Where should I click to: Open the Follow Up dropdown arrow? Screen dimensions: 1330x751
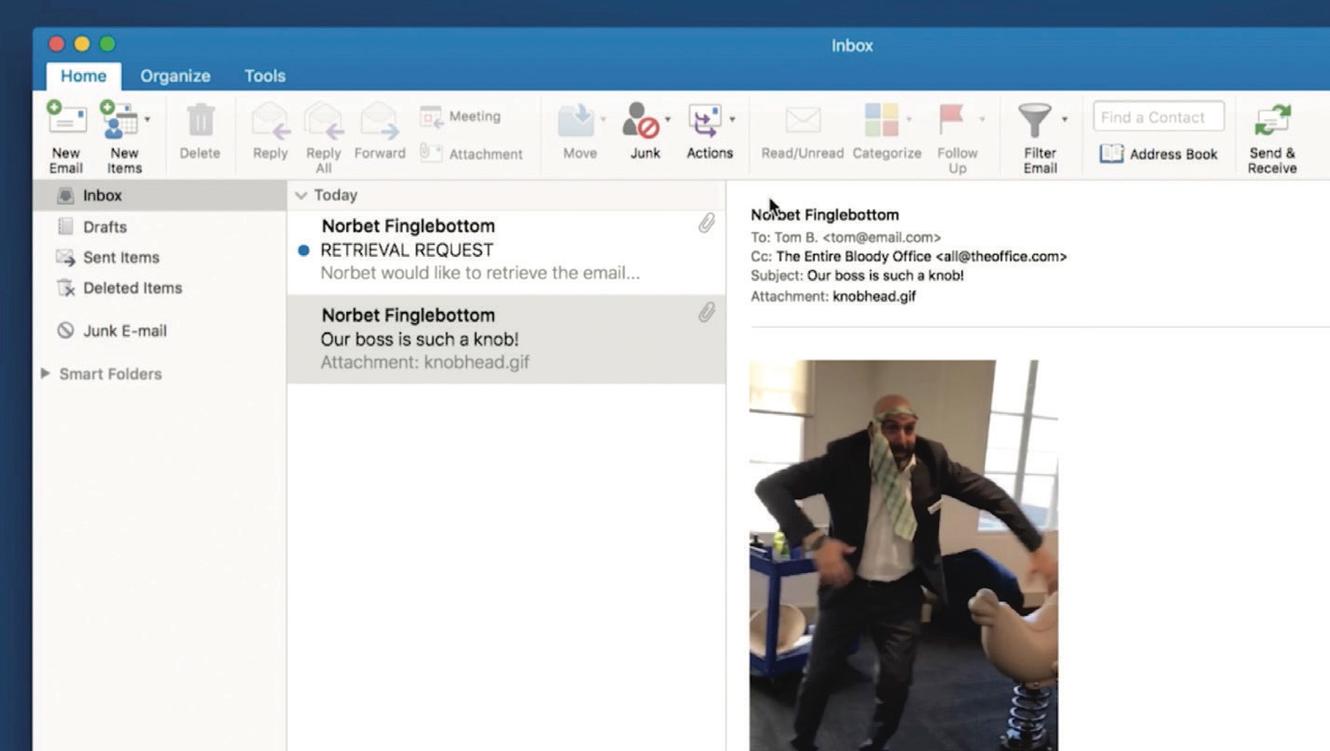[x=982, y=120]
